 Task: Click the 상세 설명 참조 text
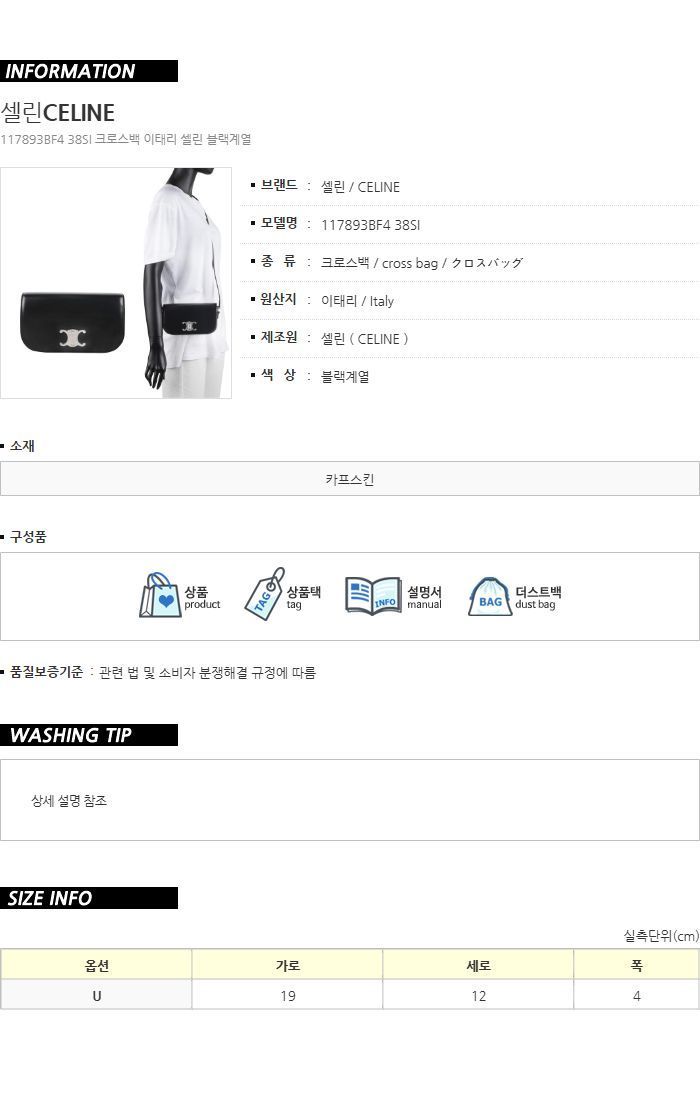point(69,801)
